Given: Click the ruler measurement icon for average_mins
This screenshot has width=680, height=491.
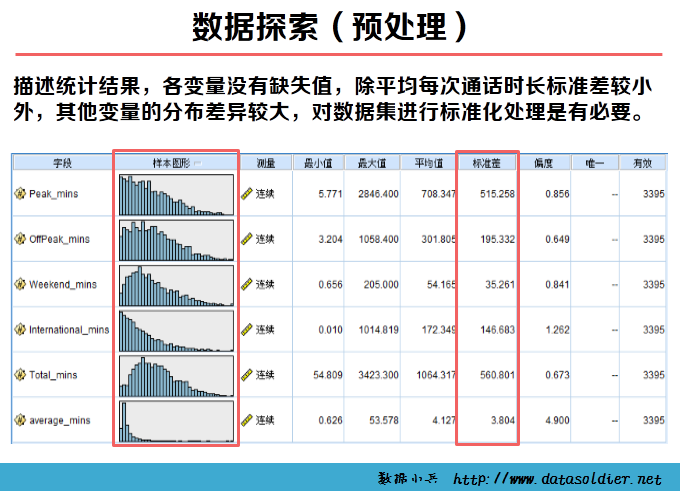Looking at the screenshot, I should tap(247, 420).
